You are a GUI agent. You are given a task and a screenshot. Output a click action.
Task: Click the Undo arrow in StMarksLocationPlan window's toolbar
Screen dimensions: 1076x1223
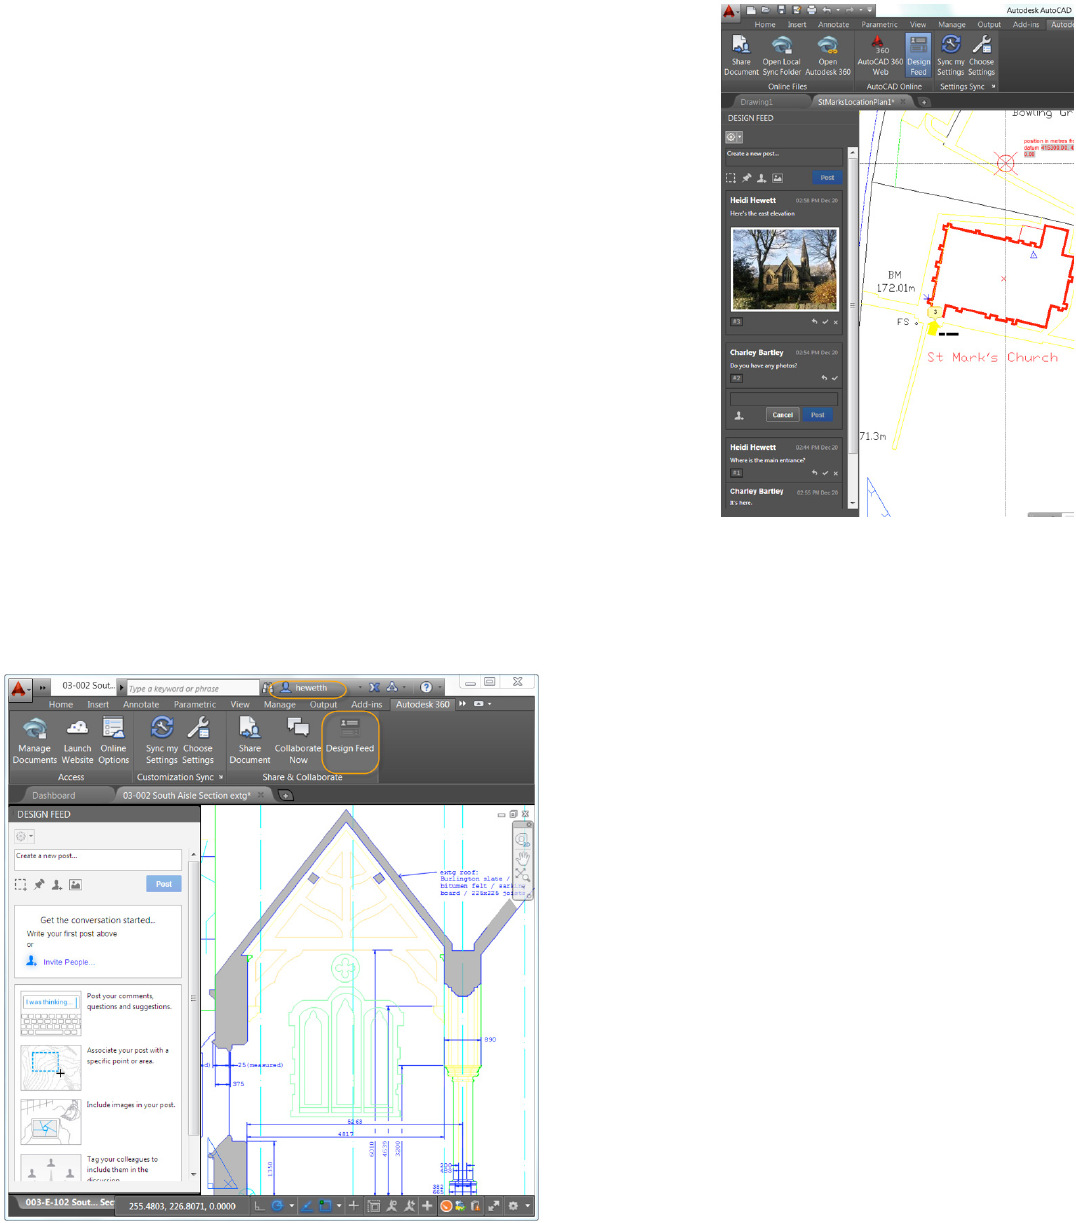[x=826, y=10]
